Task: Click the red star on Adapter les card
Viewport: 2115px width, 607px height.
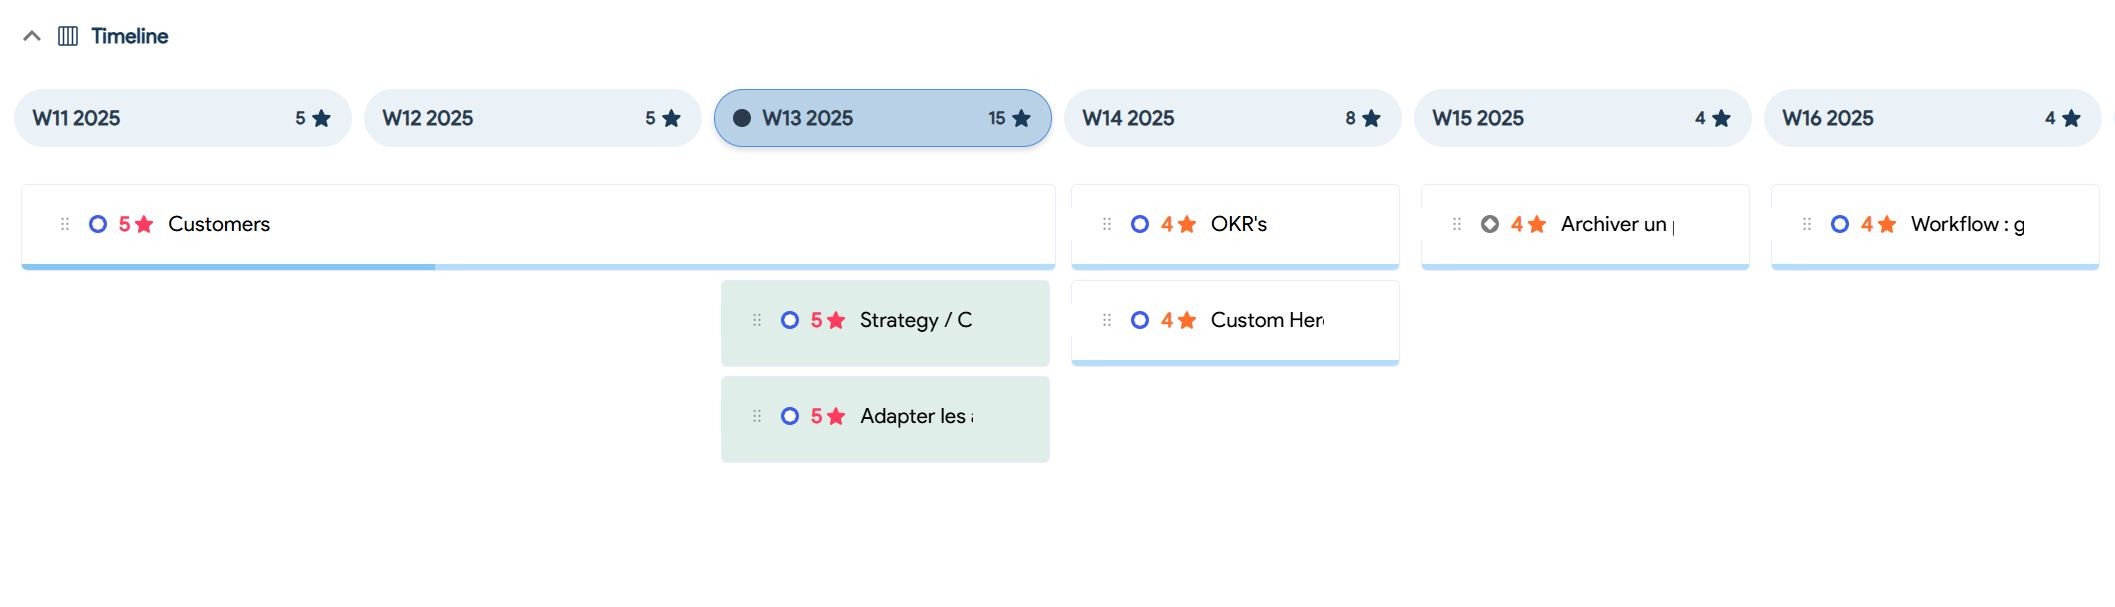Action: point(836,416)
